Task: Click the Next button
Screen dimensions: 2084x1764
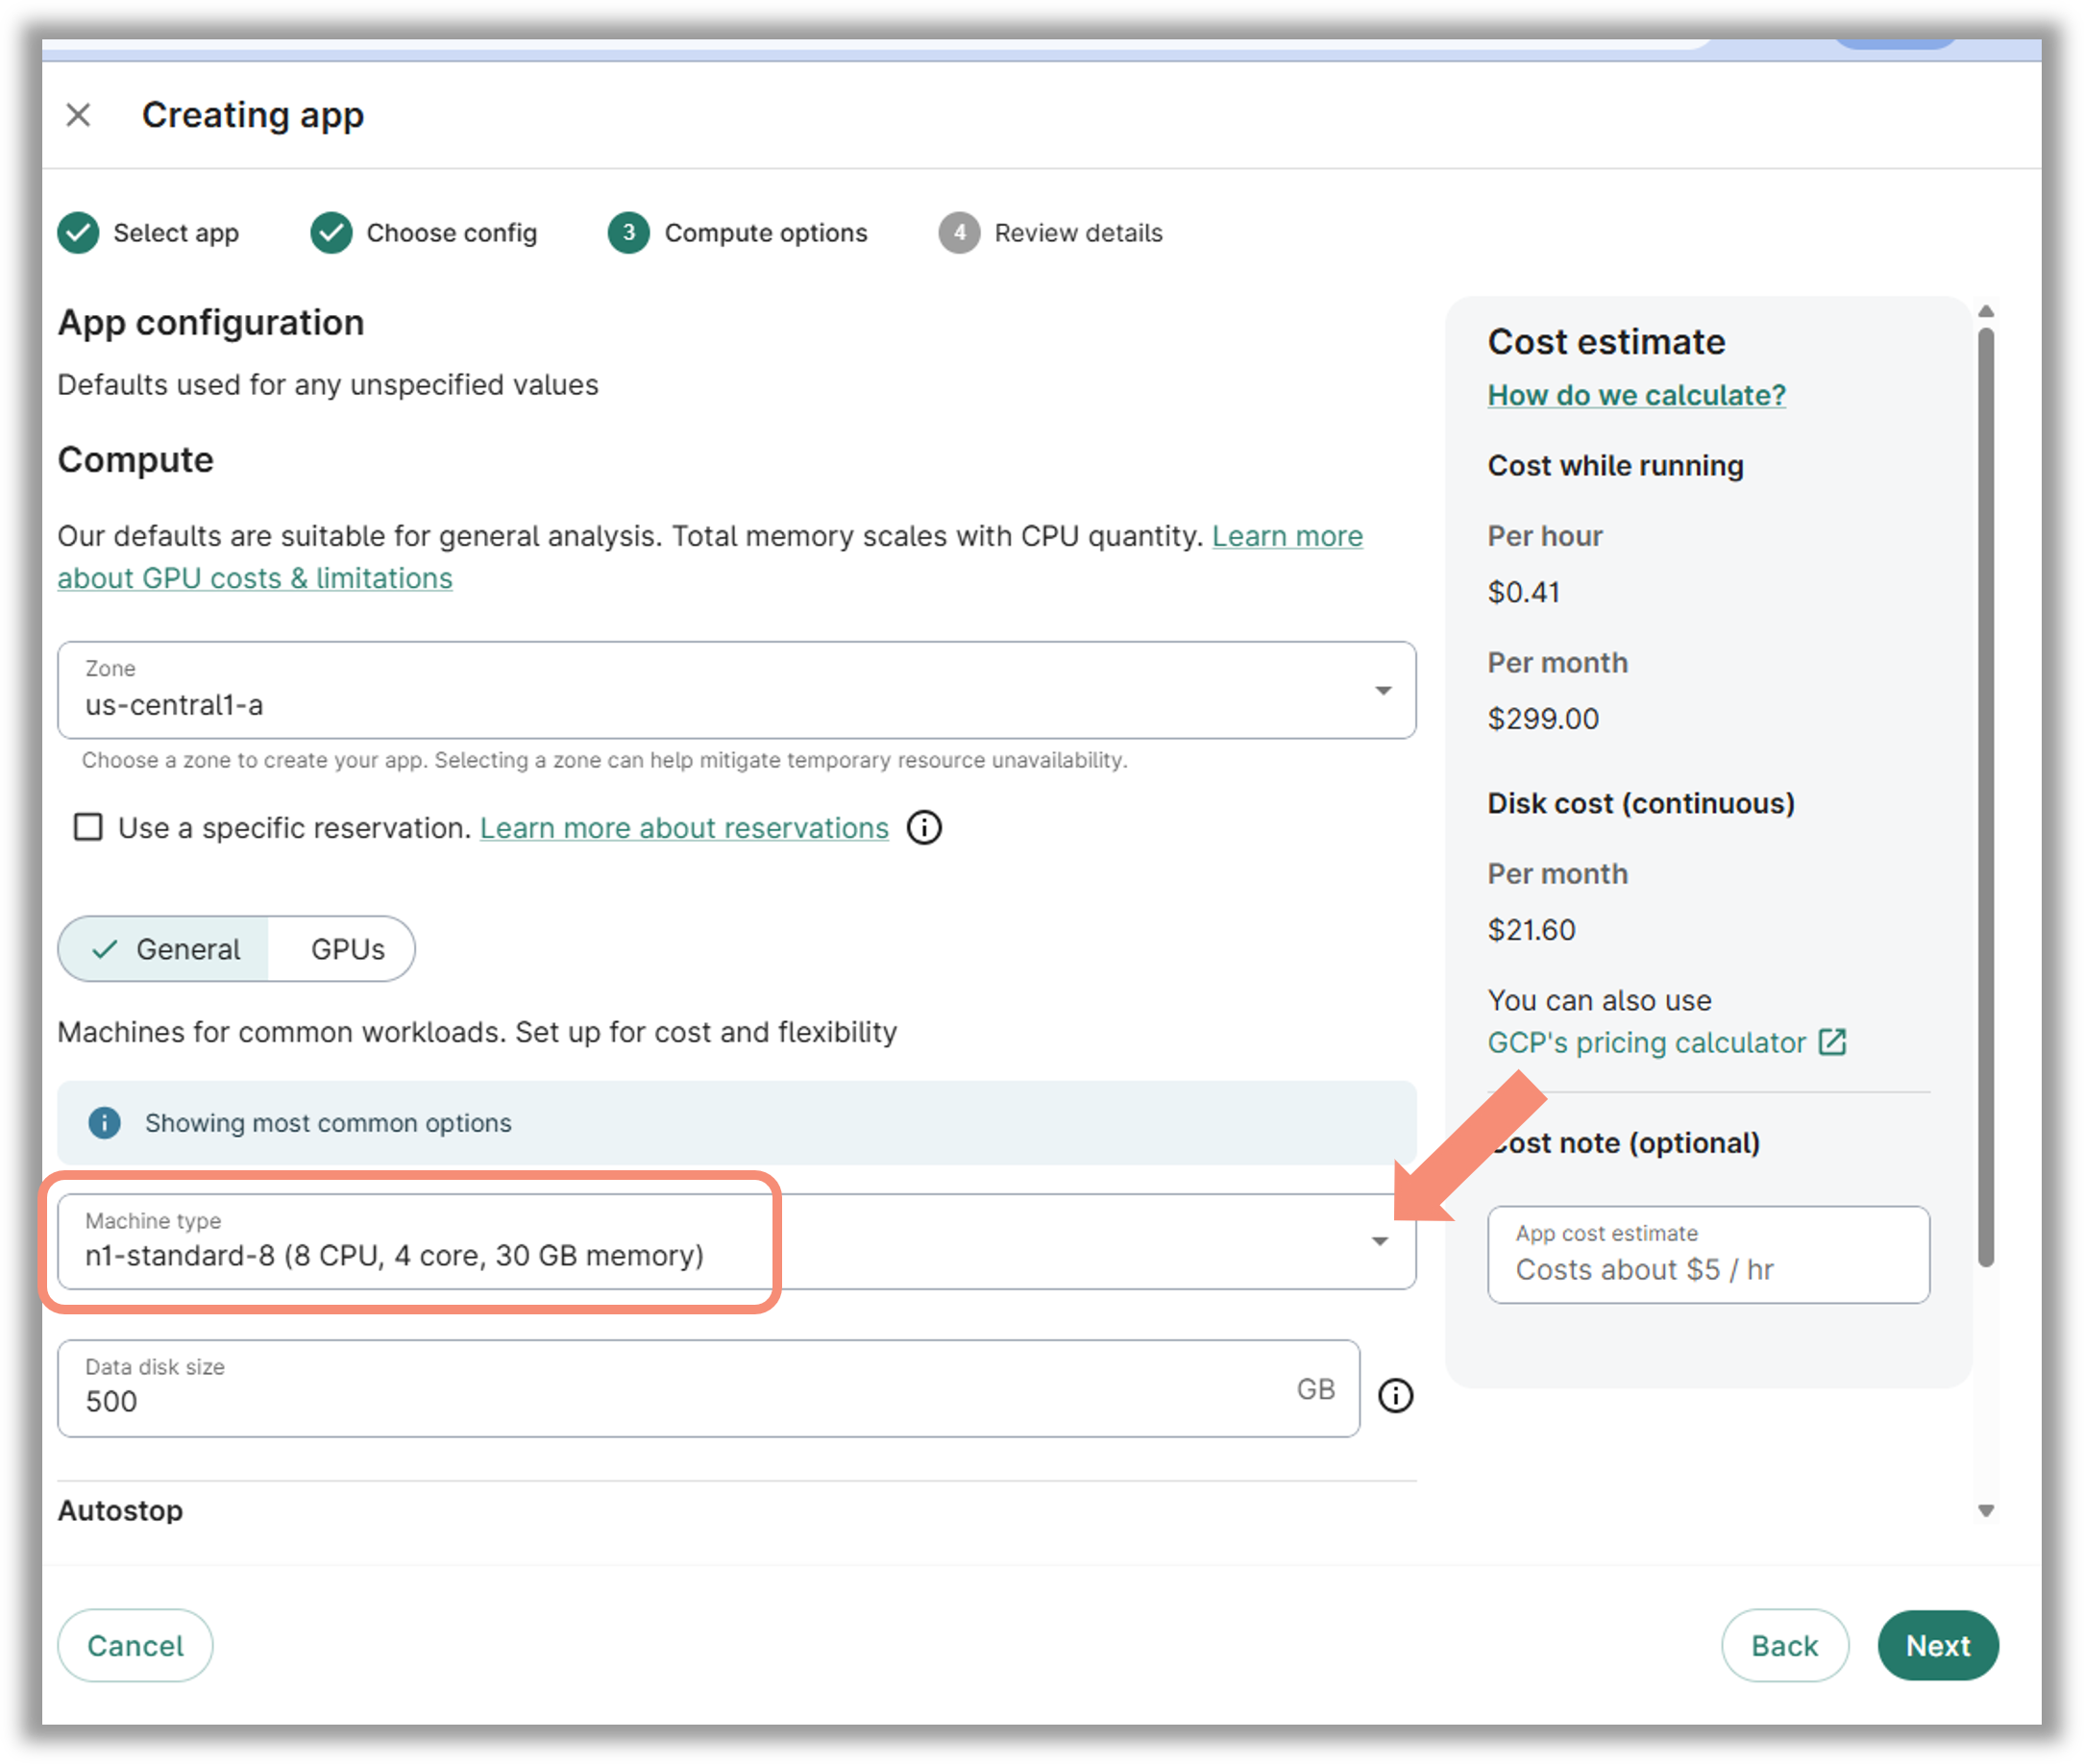Action: (x=1938, y=1645)
